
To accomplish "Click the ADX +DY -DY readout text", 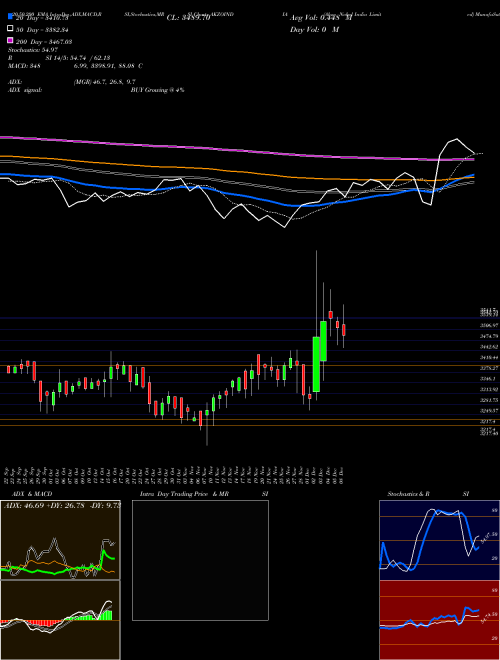I will point(61,505).
